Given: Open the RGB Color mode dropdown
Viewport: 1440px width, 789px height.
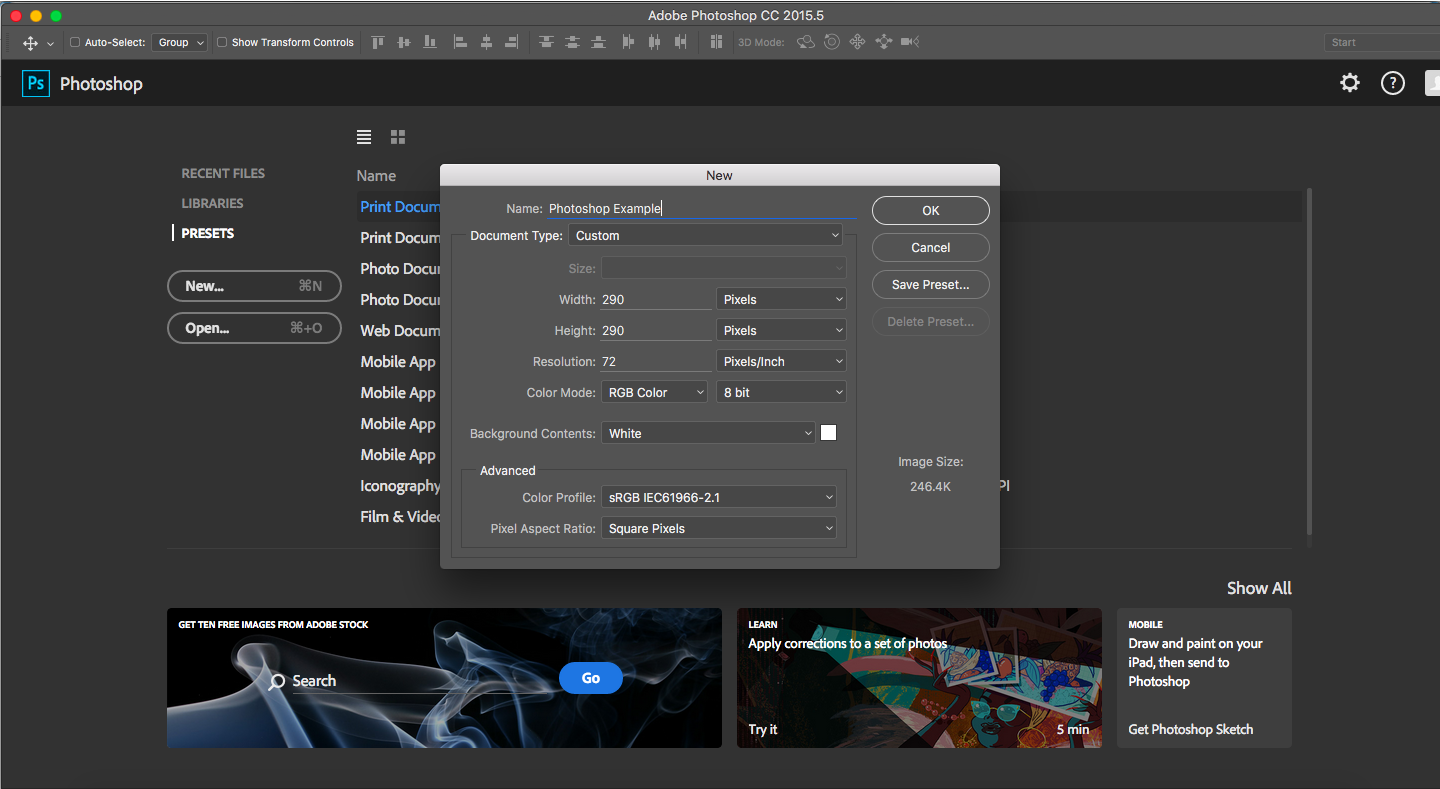Looking at the screenshot, I should (654, 392).
